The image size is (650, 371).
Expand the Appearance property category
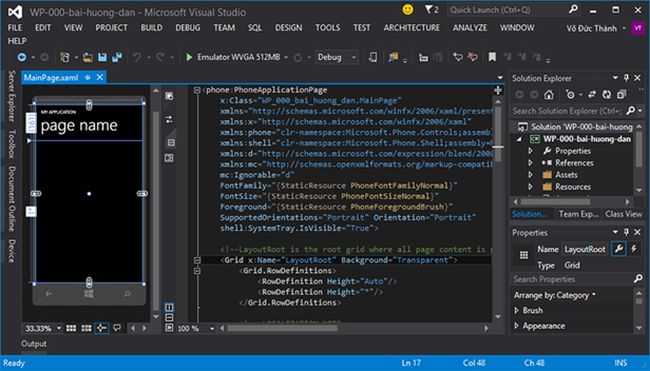[517, 326]
